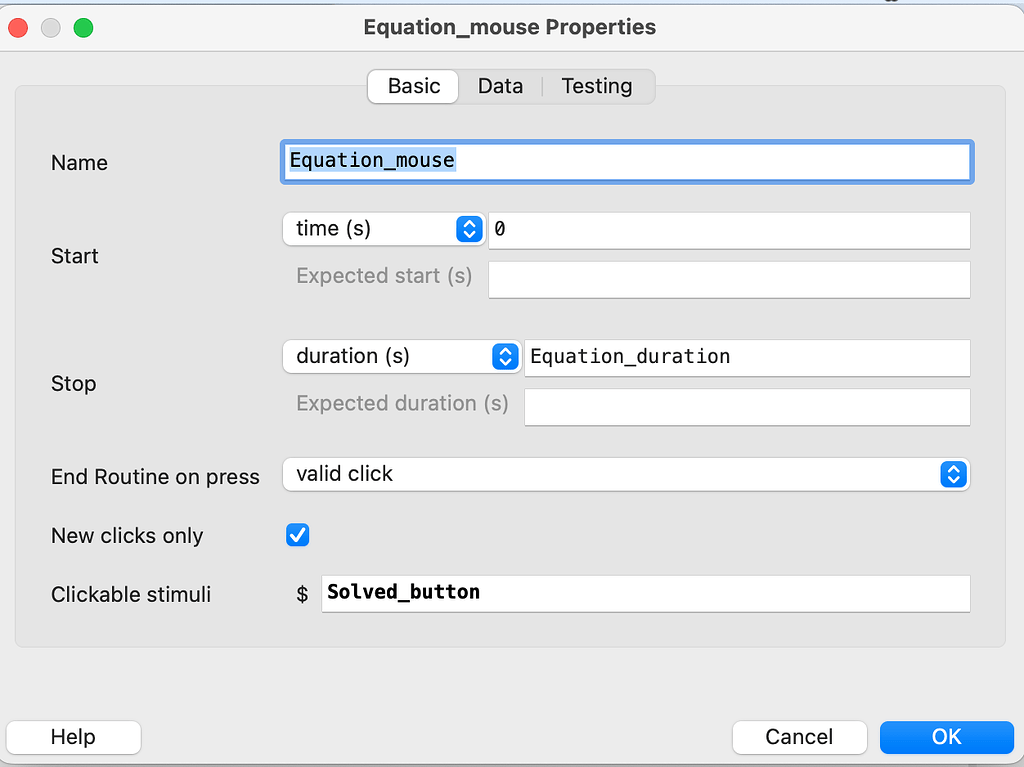
Task: Click the stepper arrows on the time (s) selector
Action: tap(467, 229)
